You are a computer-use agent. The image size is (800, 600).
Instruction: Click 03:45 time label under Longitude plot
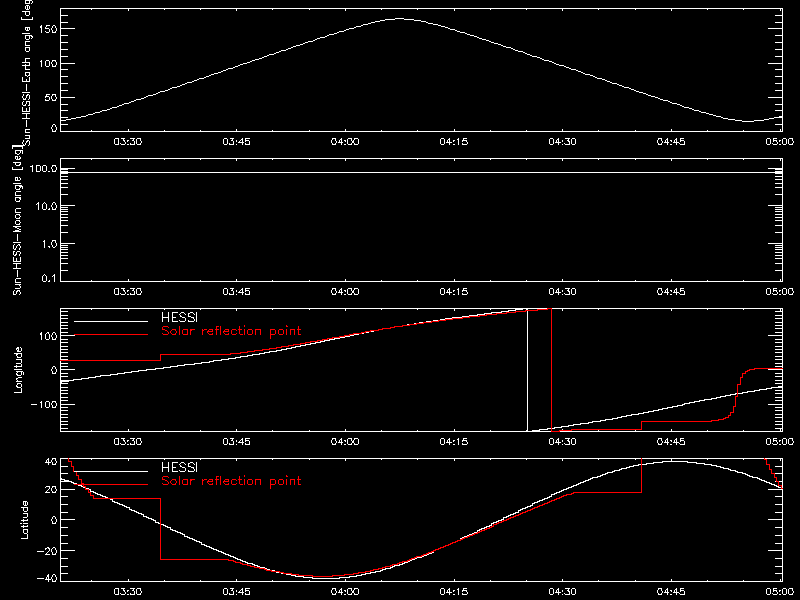point(236,441)
